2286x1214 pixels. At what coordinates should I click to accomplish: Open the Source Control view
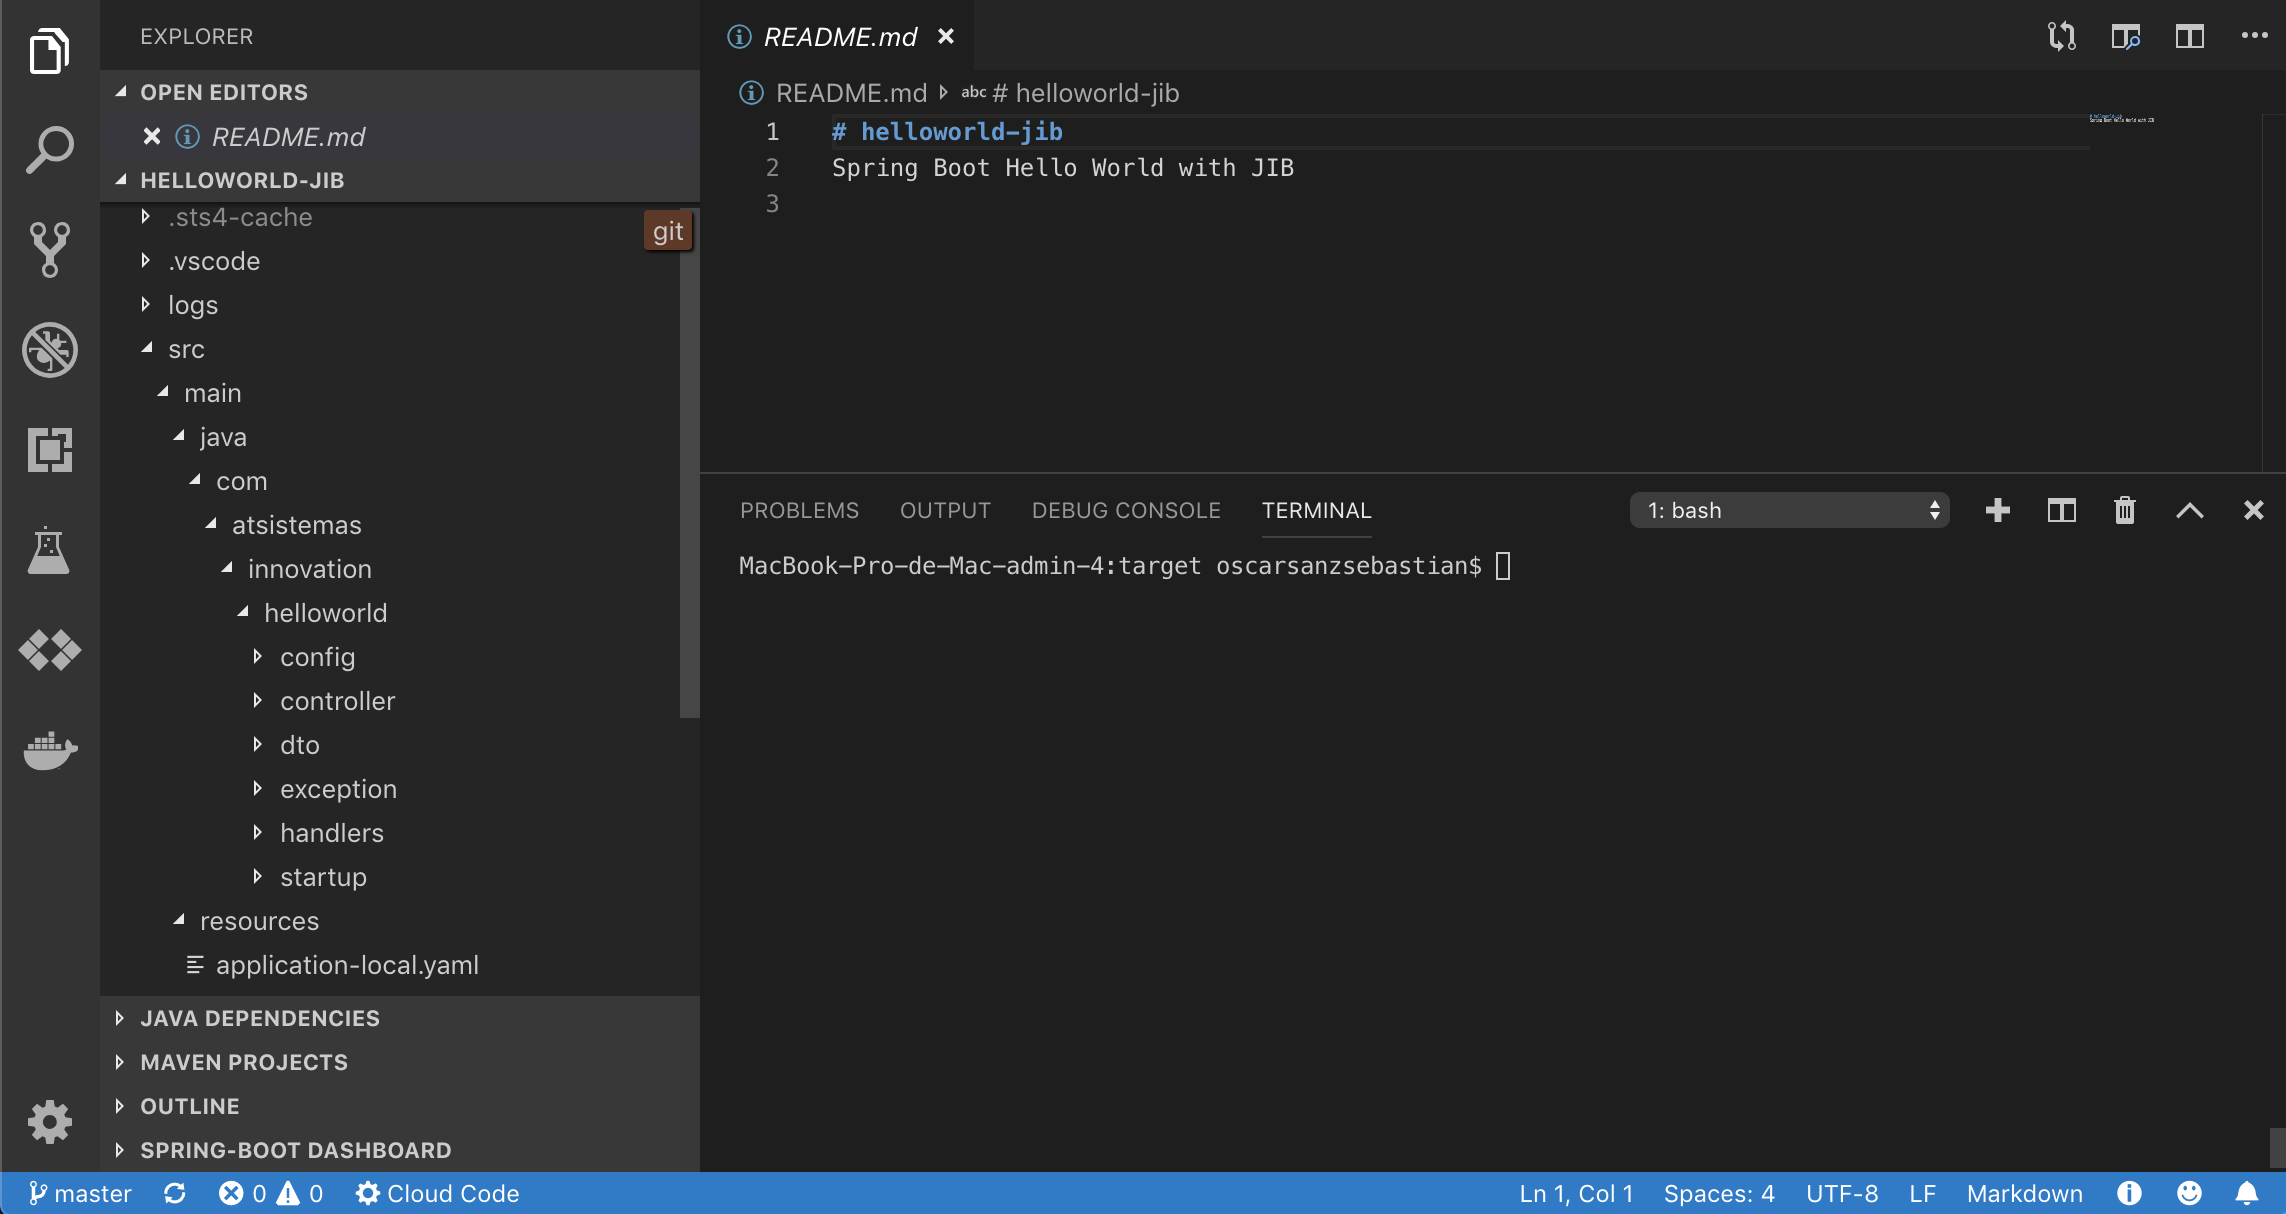(49, 249)
